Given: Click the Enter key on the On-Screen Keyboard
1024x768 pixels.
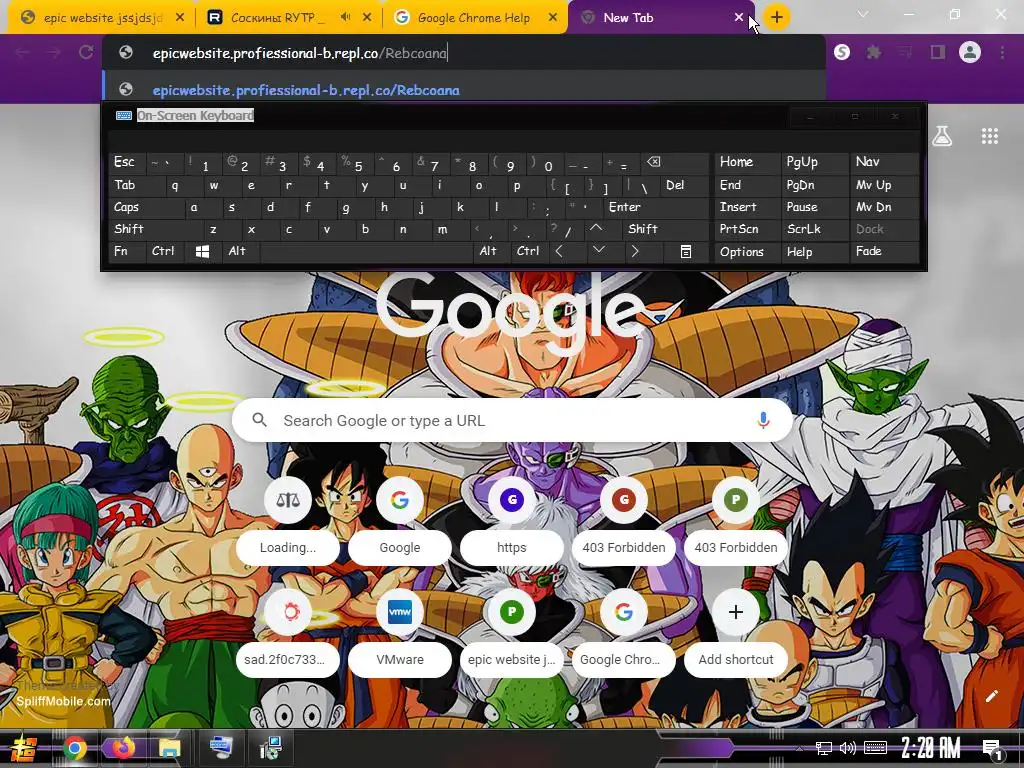Looking at the screenshot, I should click(656, 207).
